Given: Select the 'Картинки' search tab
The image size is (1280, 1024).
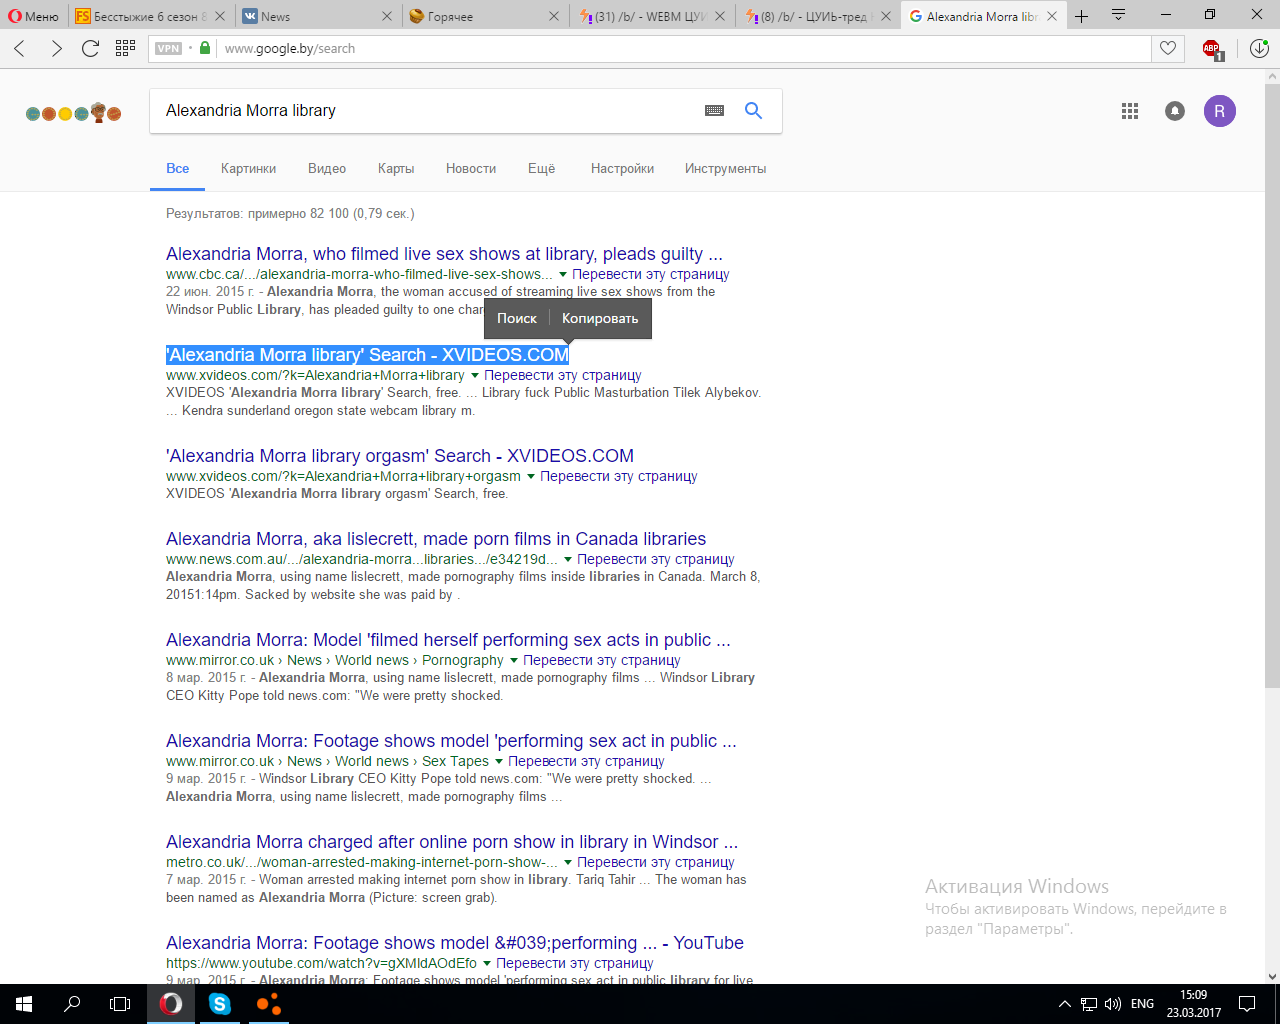Looking at the screenshot, I should tap(248, 169).
